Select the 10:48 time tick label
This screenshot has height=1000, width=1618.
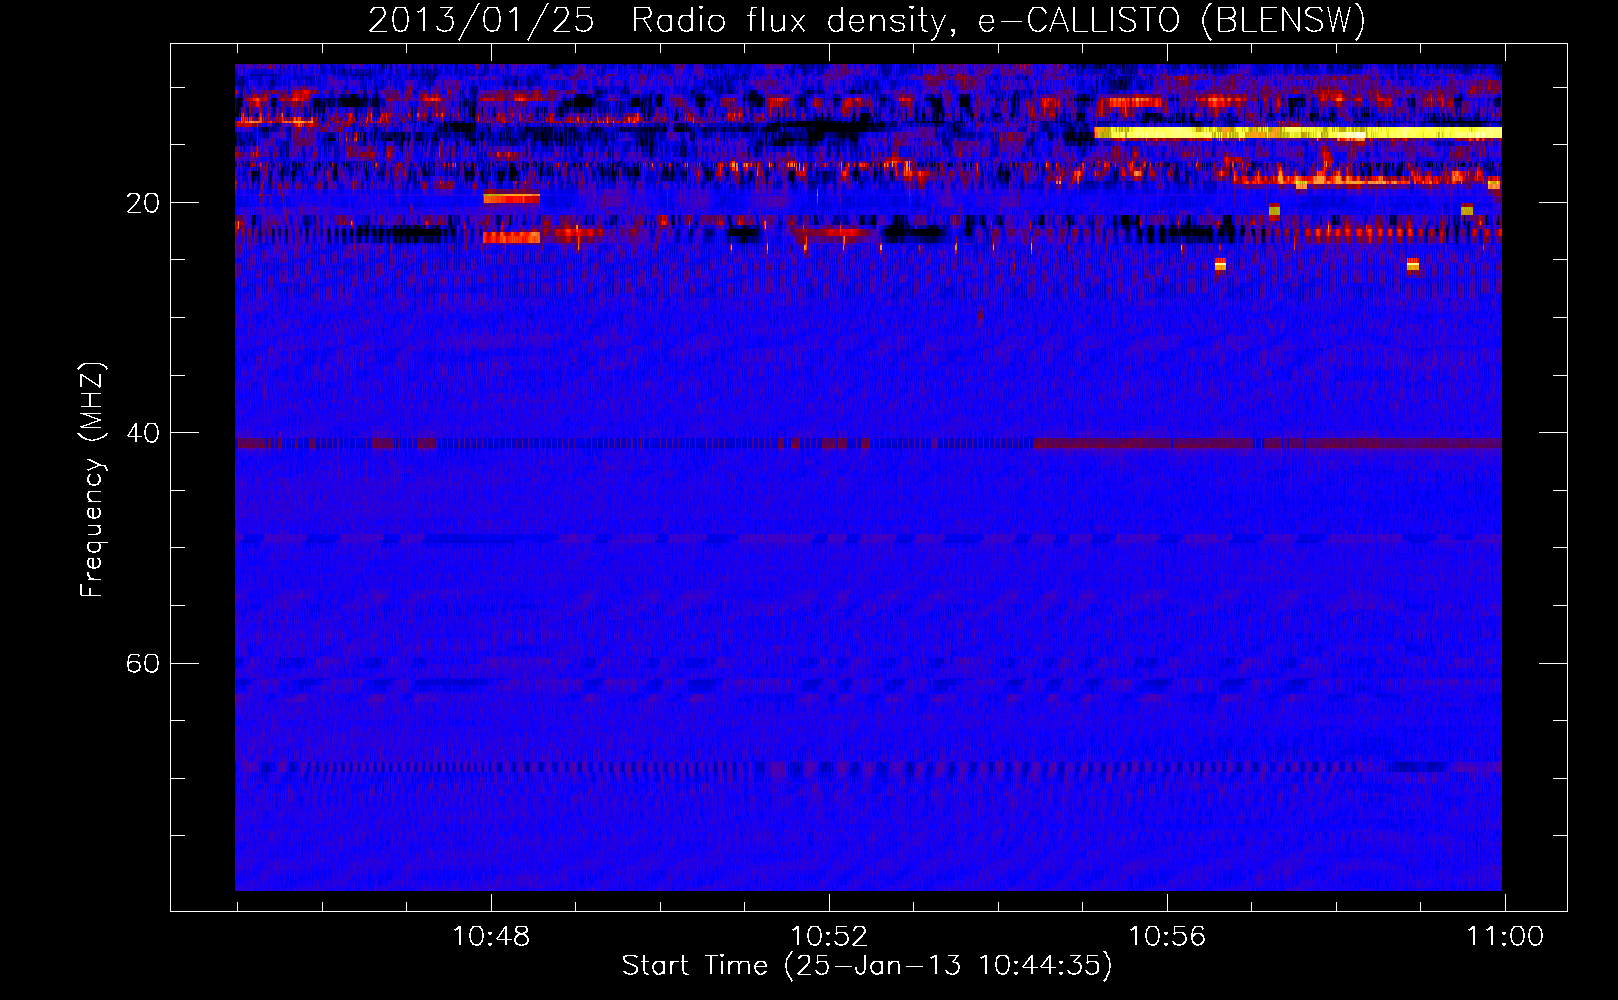click(x=491, y=937)
